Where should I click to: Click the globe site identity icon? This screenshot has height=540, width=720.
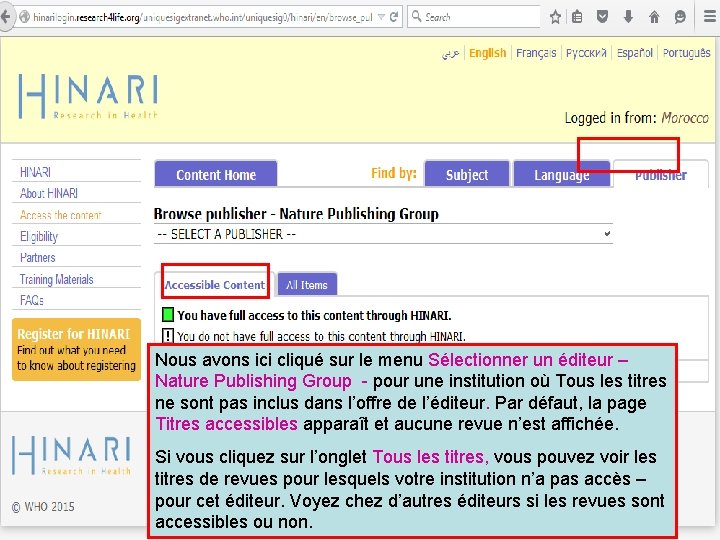point(24,17)
